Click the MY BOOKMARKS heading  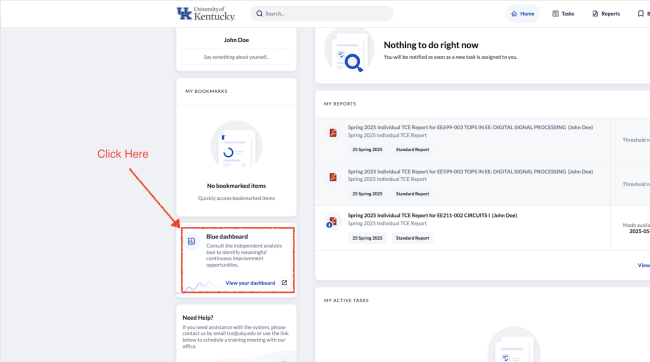coord(206,91)
